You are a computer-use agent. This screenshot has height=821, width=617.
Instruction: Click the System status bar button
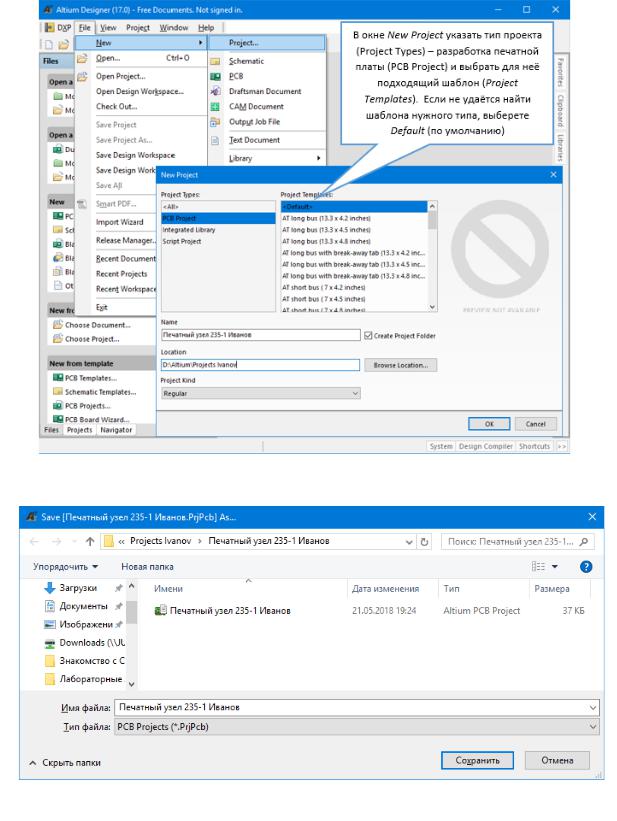441,446
